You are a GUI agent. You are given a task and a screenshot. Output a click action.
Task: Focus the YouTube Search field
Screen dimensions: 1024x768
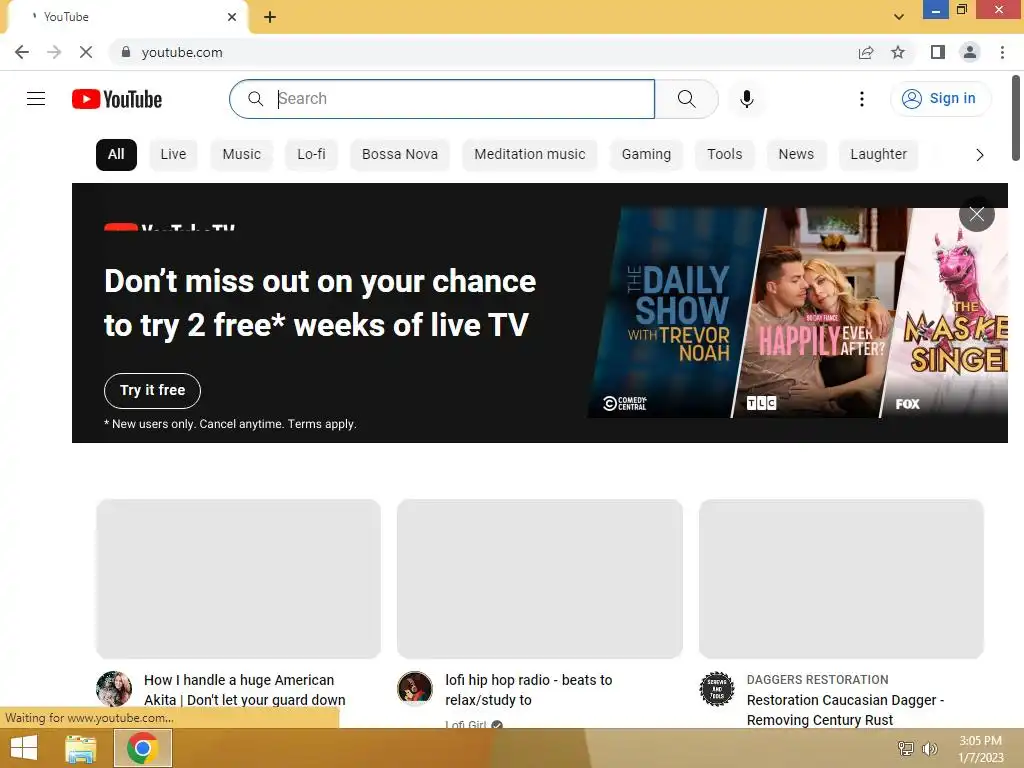(442, 99)
